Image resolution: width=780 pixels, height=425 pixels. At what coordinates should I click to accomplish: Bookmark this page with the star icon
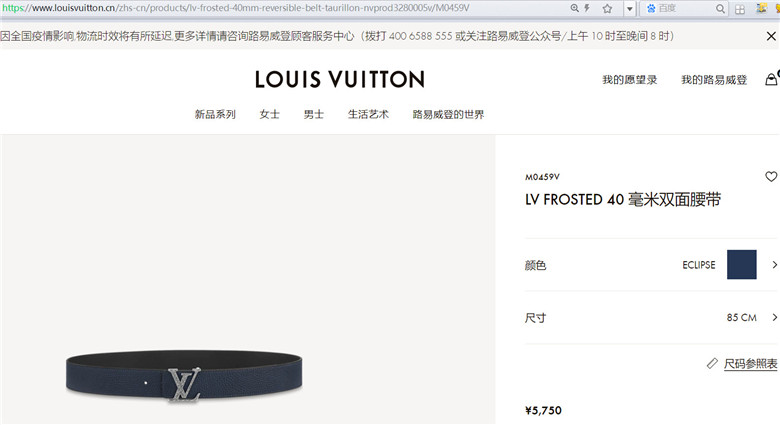607,8
